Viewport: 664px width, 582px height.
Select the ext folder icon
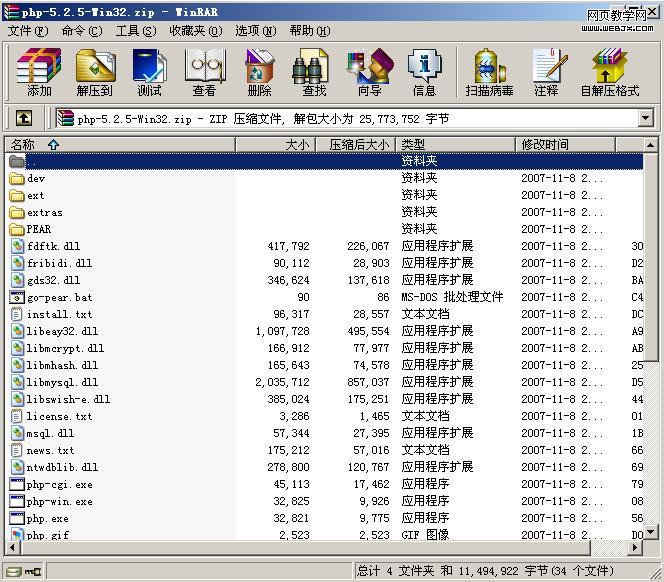click(17, 195)
